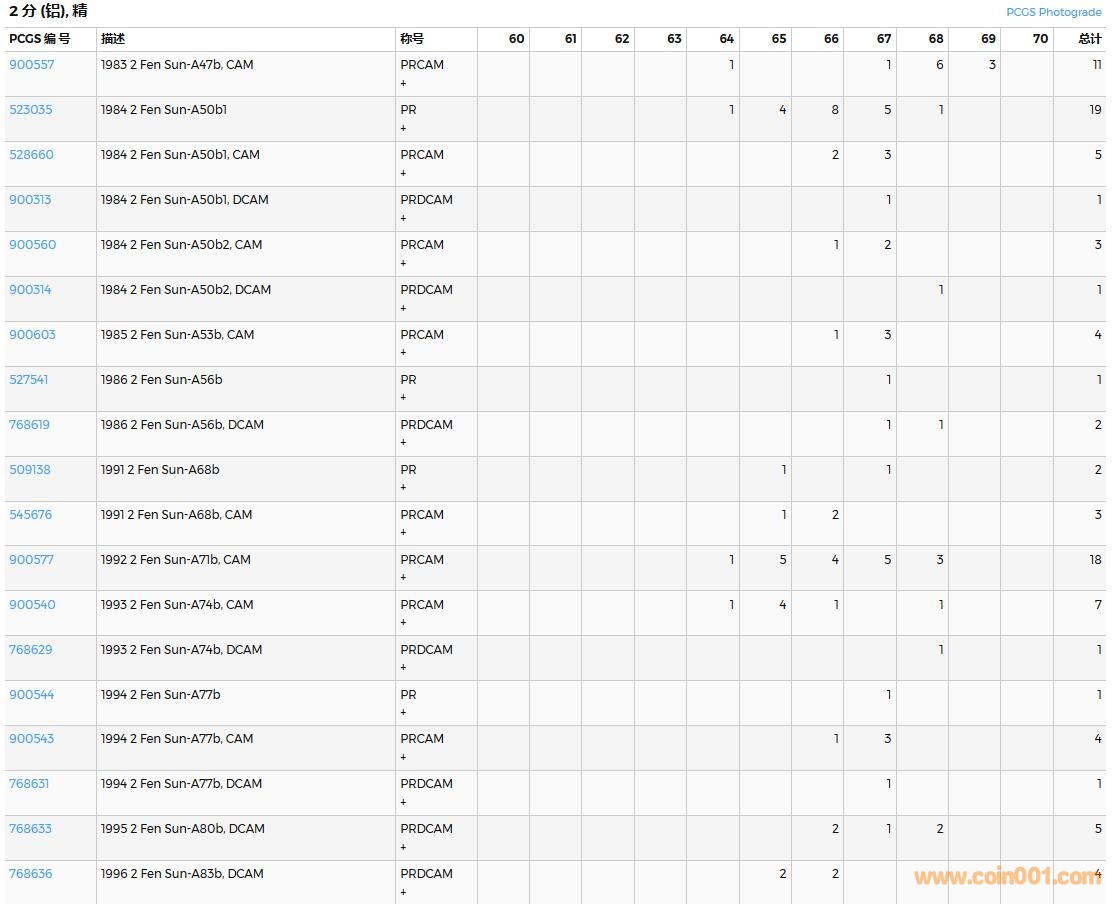Expand plus sign in 1984 Sun-A50b1 PR row
This screenshot has width=1114, height=904.
[404, 128]
